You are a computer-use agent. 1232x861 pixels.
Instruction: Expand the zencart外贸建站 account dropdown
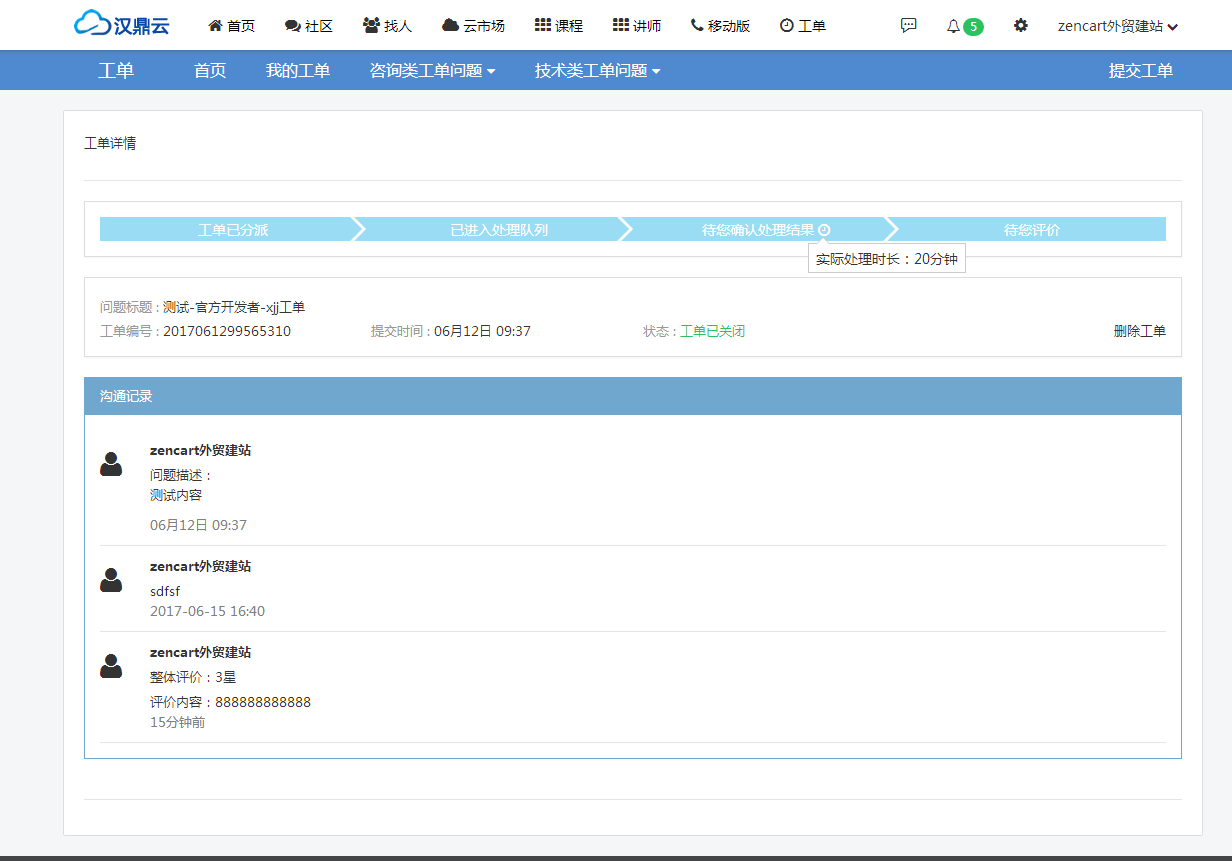coord(1118,25)
